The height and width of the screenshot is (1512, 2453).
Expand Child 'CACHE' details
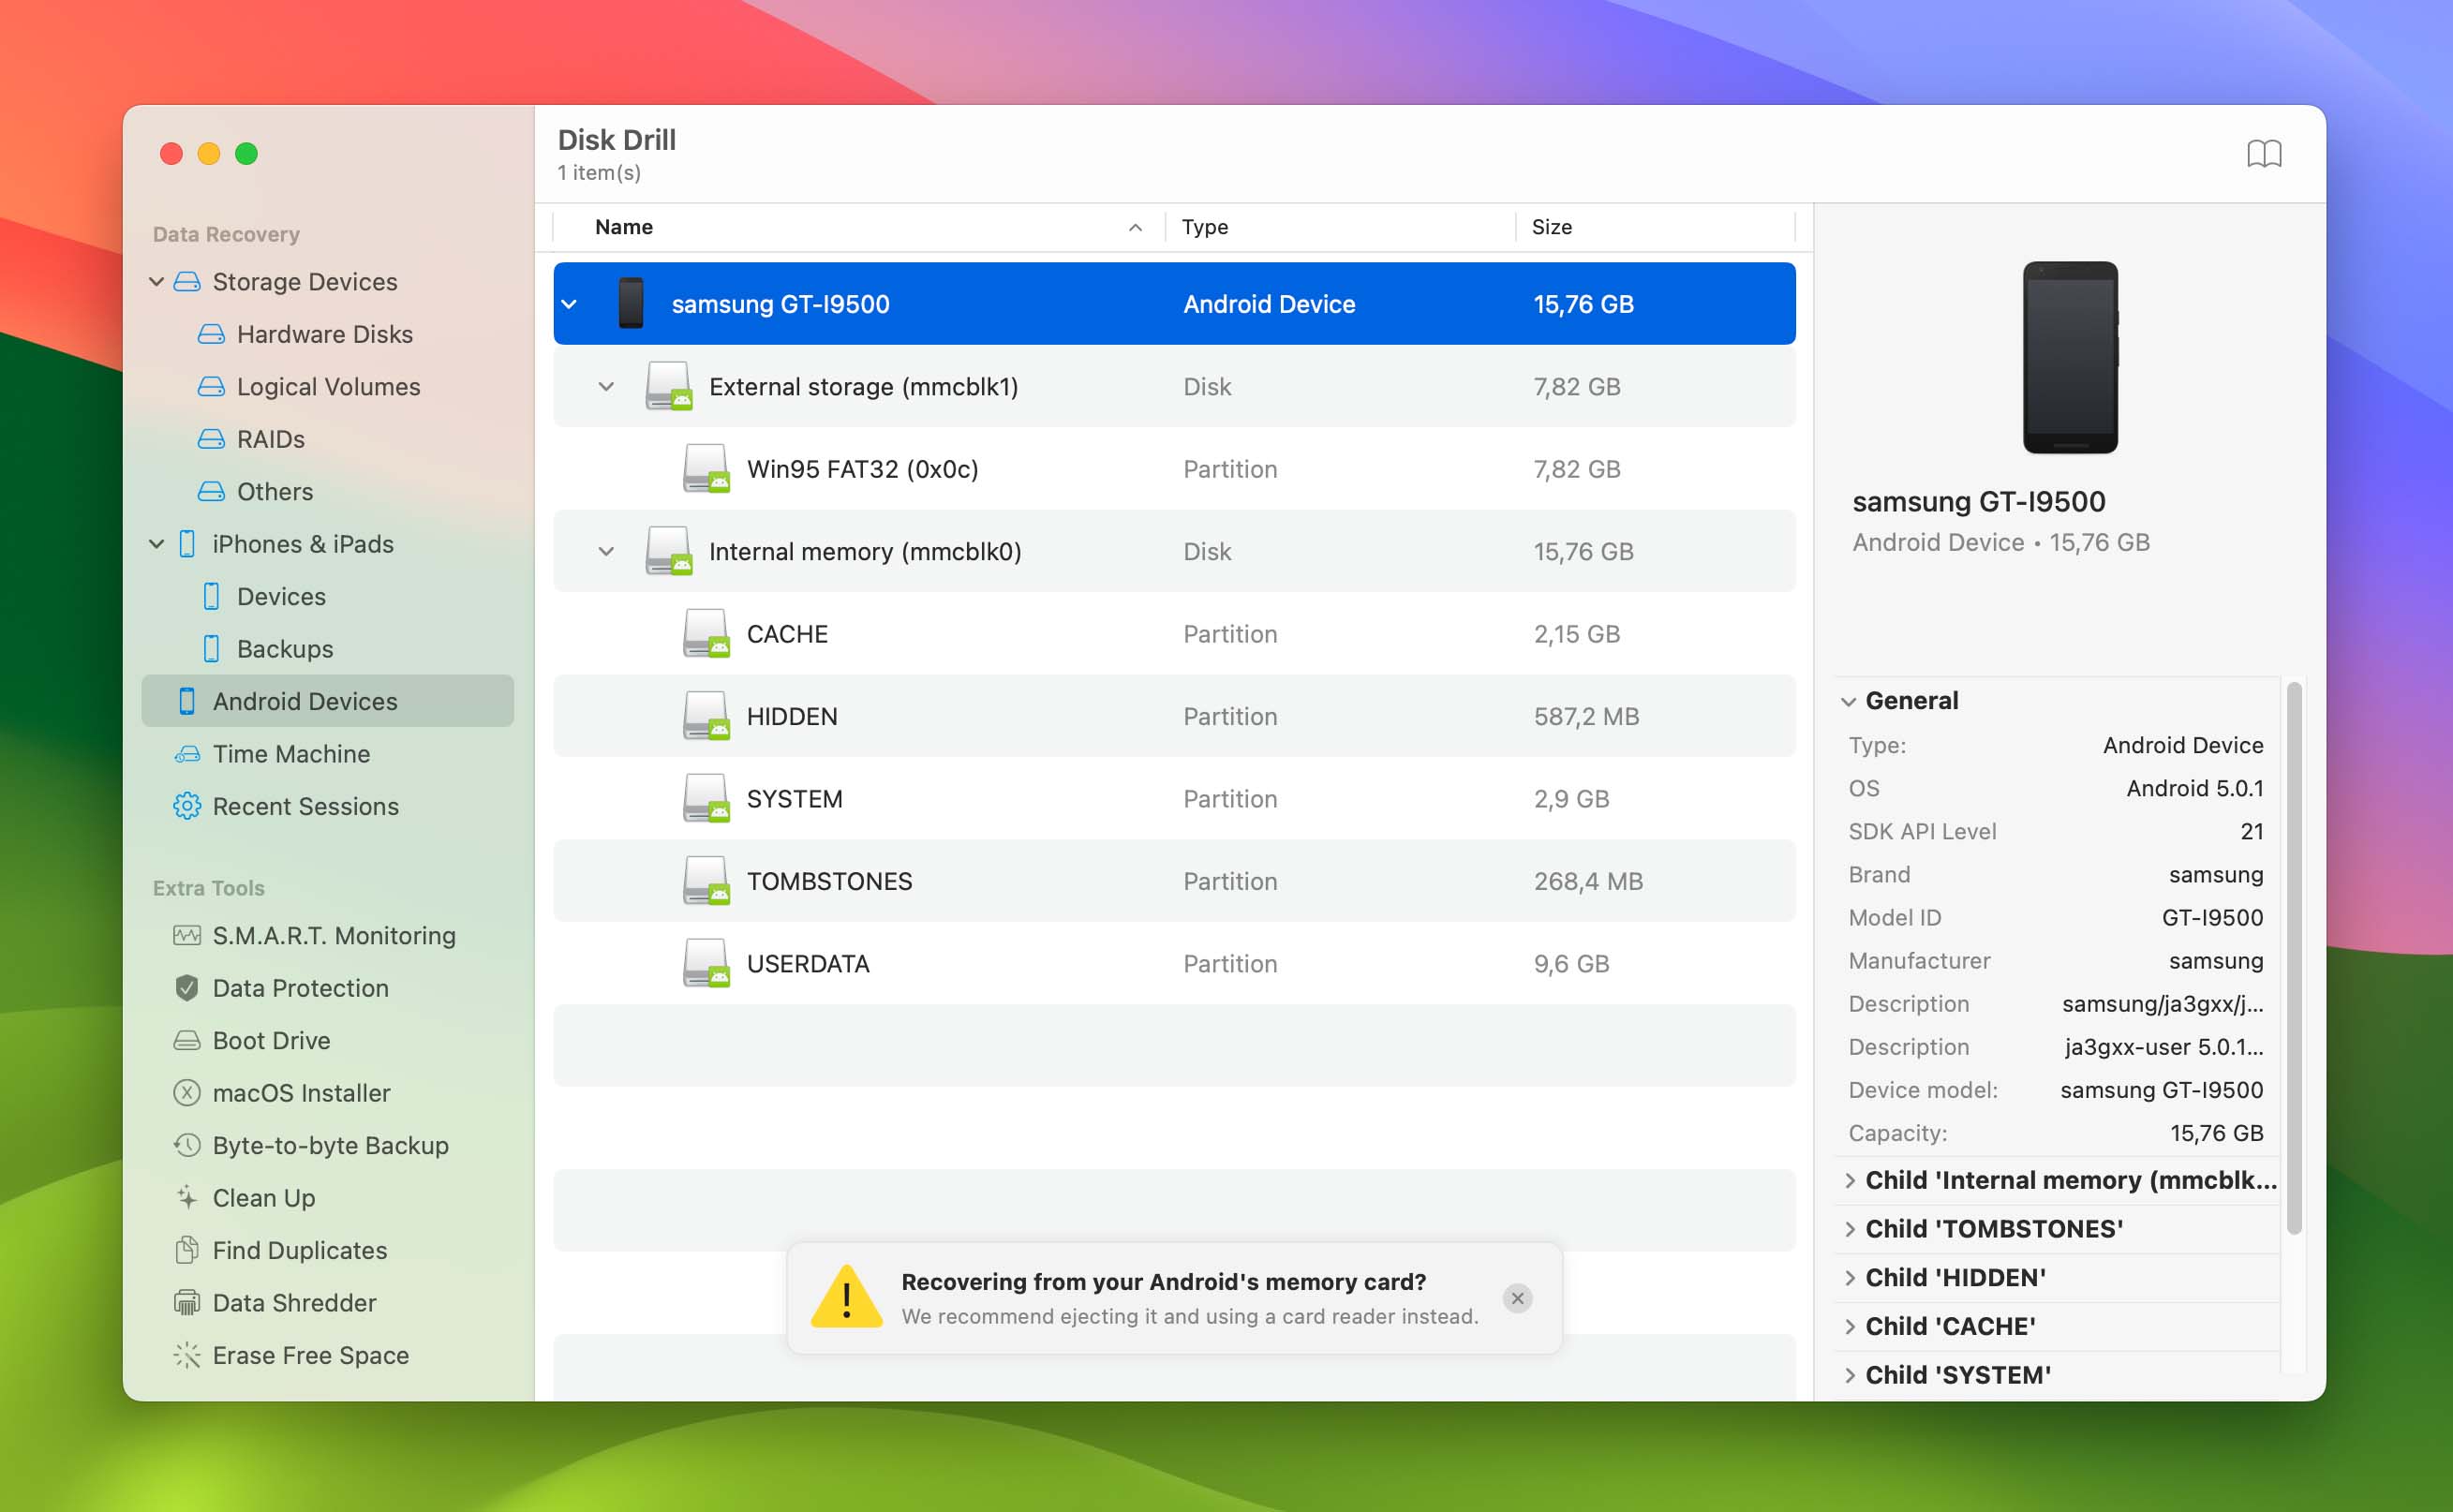tap(1849, 1327)
